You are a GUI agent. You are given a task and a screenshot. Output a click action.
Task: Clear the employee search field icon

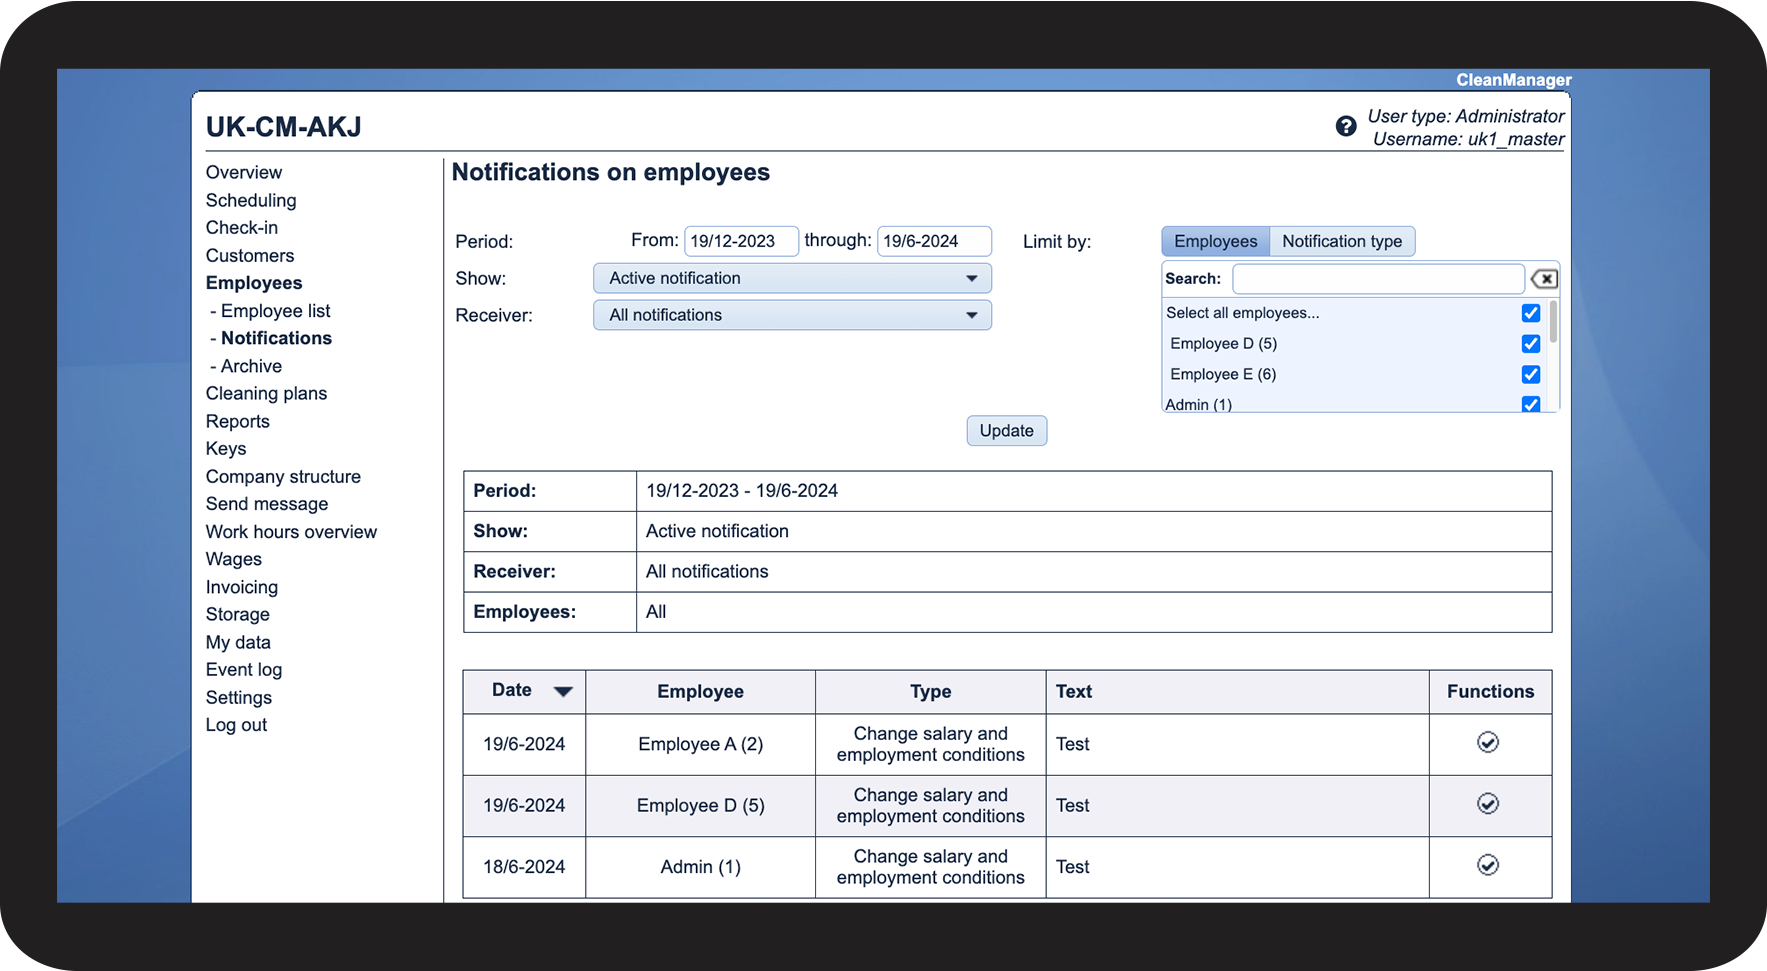[1544, 279]
